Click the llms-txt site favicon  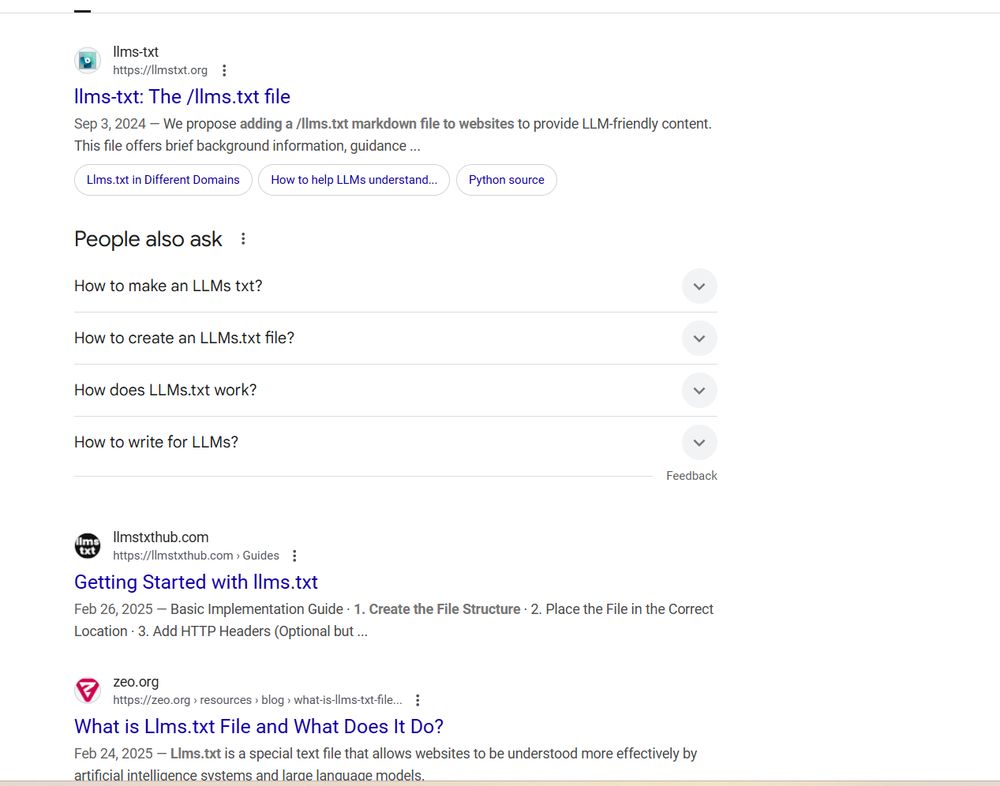[x=87, y=61]
